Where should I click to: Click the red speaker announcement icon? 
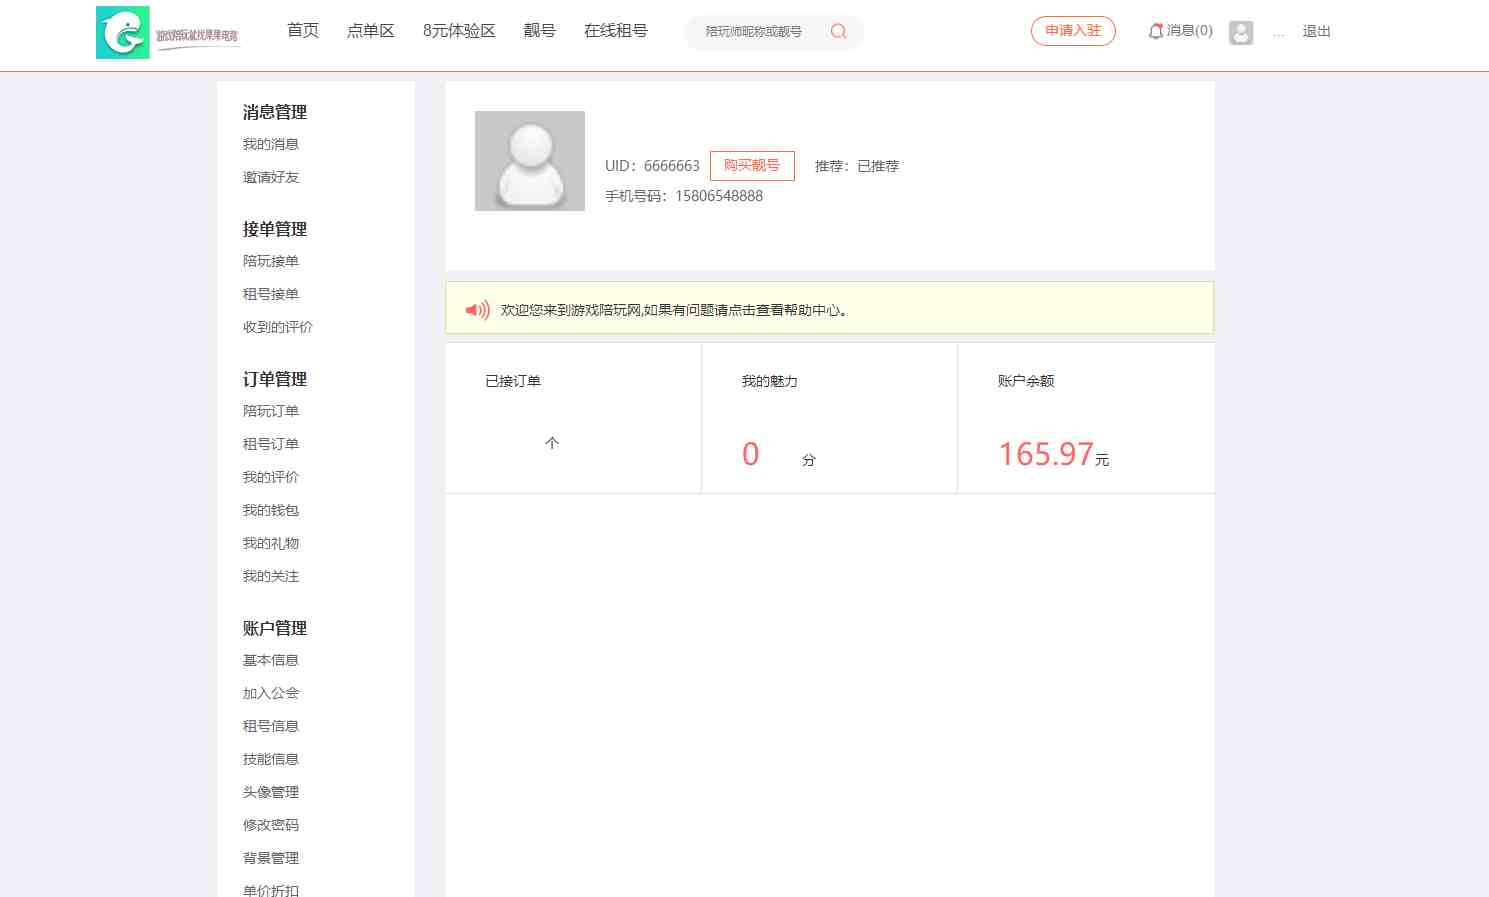point(477,310)
